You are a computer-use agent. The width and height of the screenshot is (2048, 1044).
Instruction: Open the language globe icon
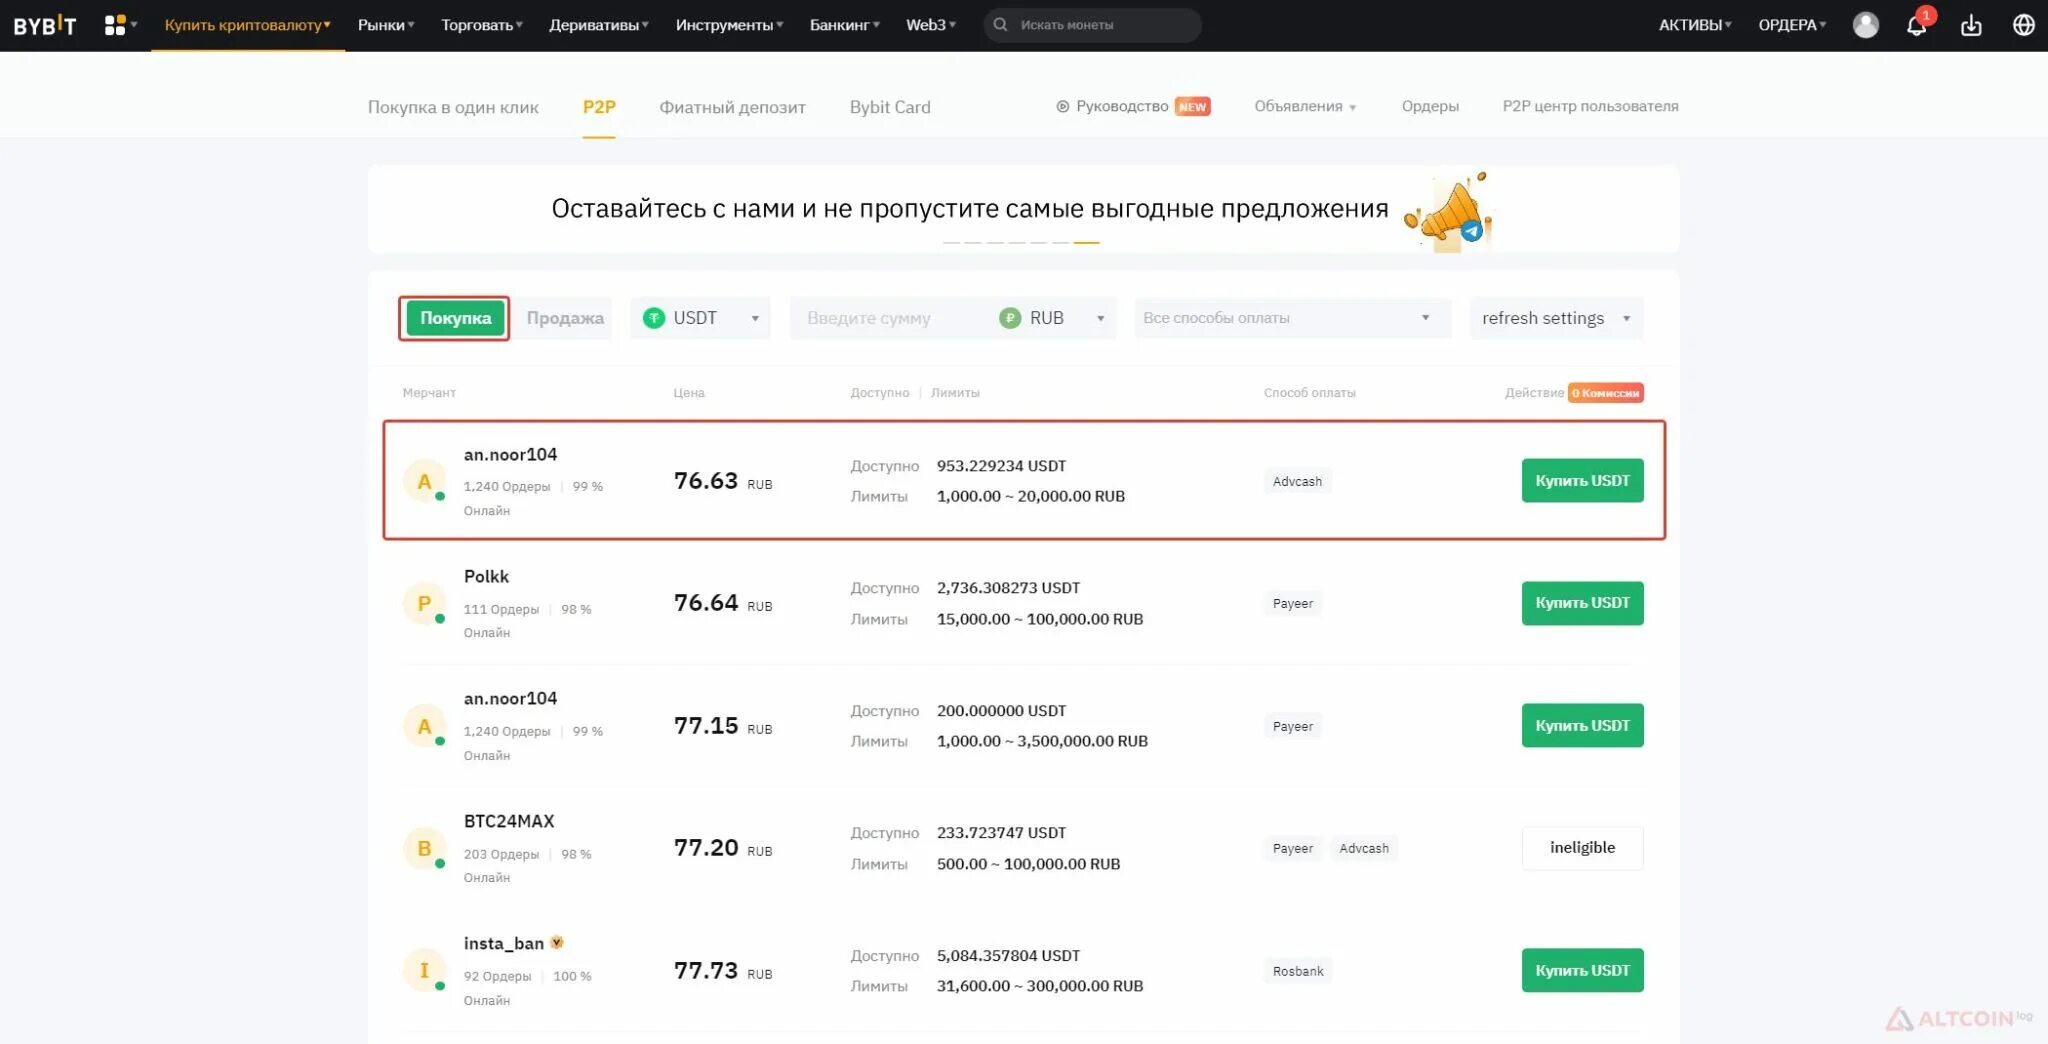2023,25
